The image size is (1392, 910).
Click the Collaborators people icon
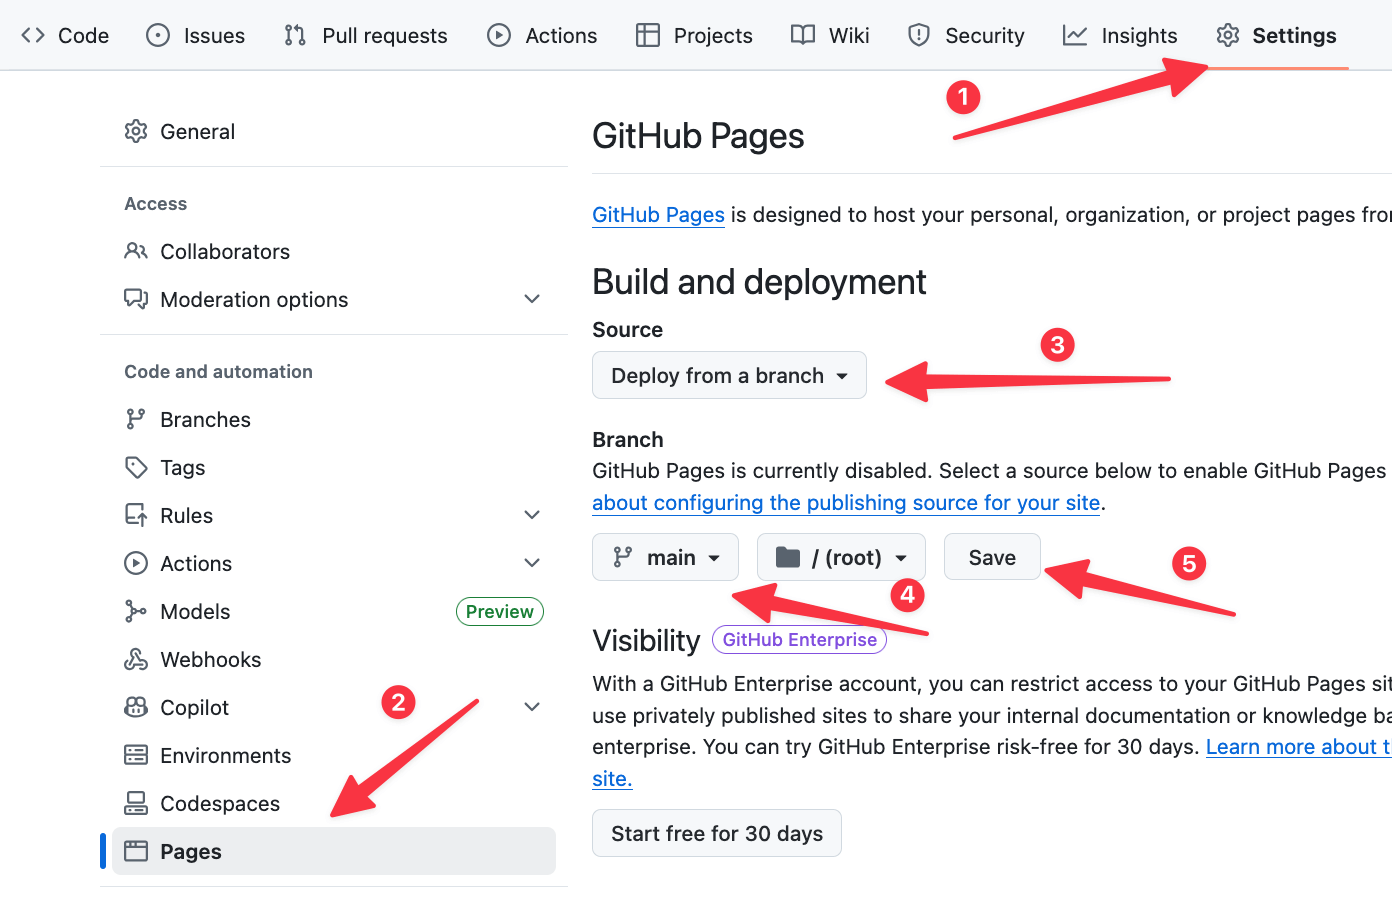(x=136, y=251)
